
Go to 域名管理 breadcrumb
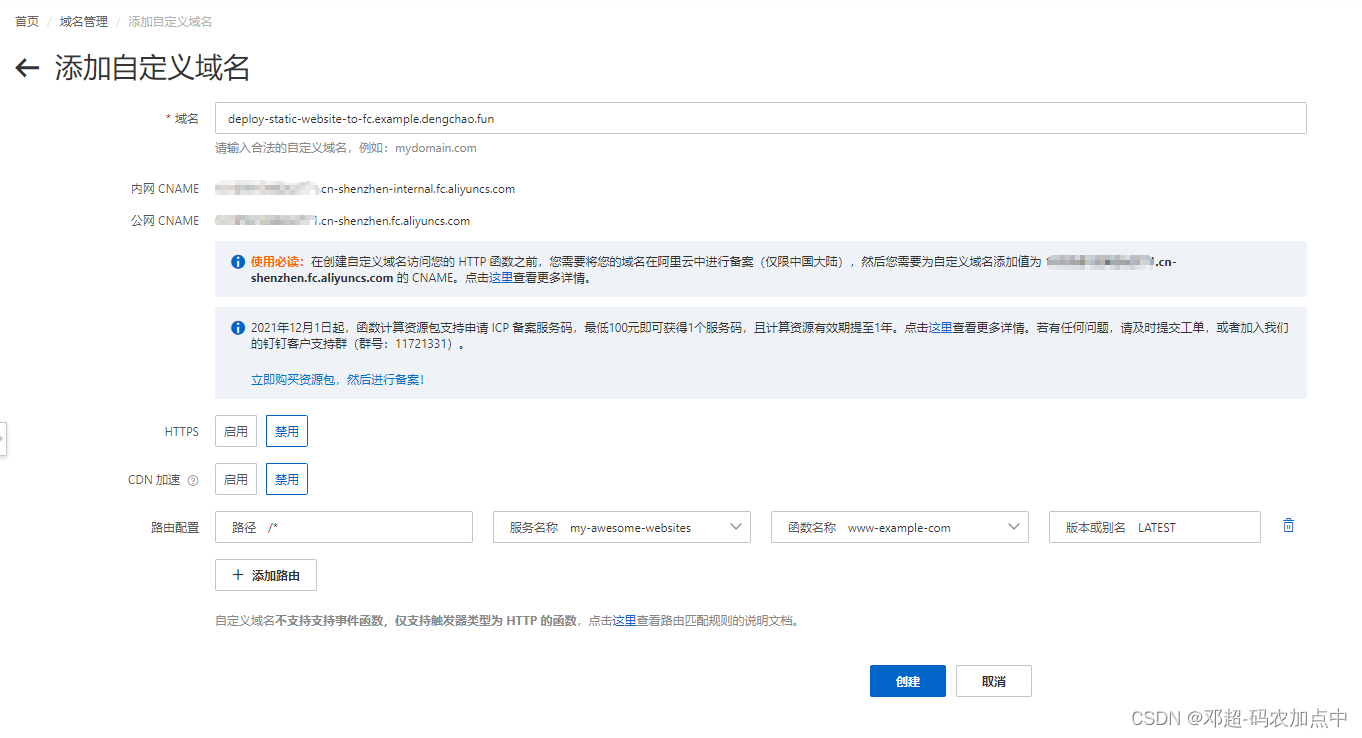84,21
